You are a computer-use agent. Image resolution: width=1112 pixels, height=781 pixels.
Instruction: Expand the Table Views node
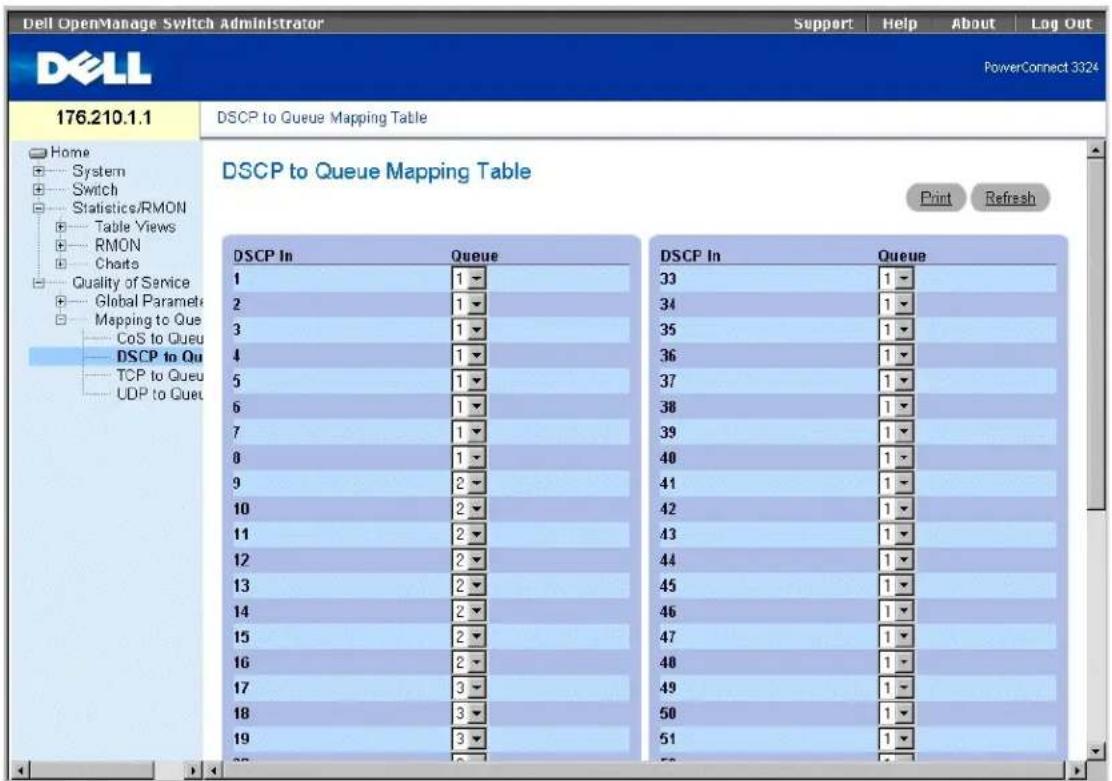tap(61, 227)
